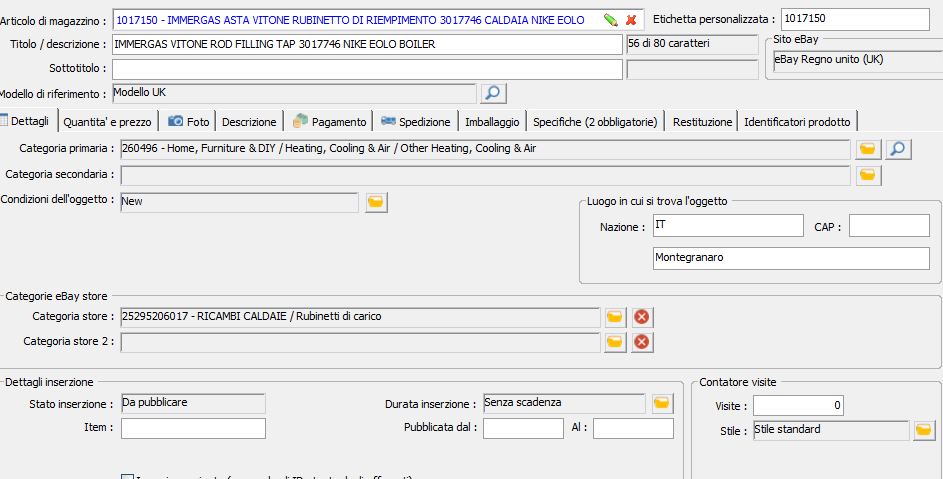Clear Categoria store 2 with red circle
The image size is (943, 479).
tap(642, 342)
